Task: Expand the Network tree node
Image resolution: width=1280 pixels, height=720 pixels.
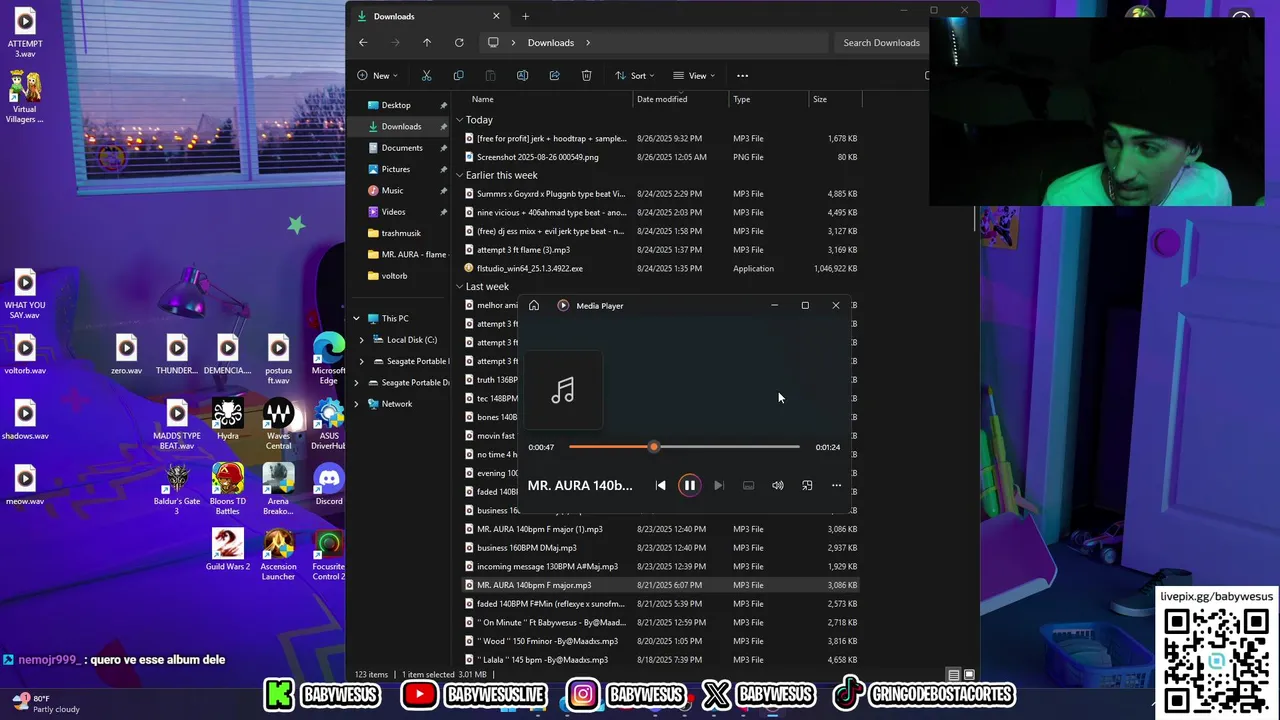Action: click(356, 404)
